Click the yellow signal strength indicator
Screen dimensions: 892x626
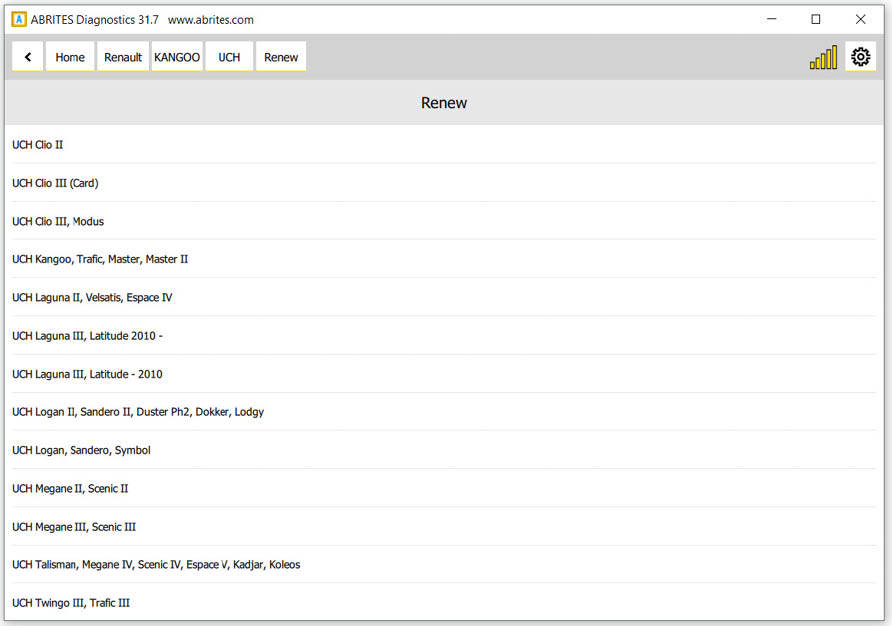click(823, 58)
